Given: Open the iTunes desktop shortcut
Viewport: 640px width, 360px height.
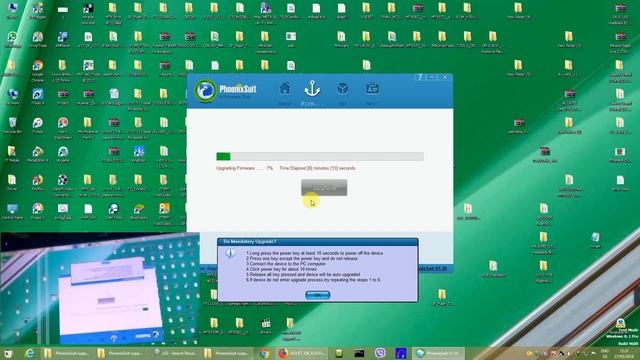Looking at the screenshot, I should pos(38,124).
